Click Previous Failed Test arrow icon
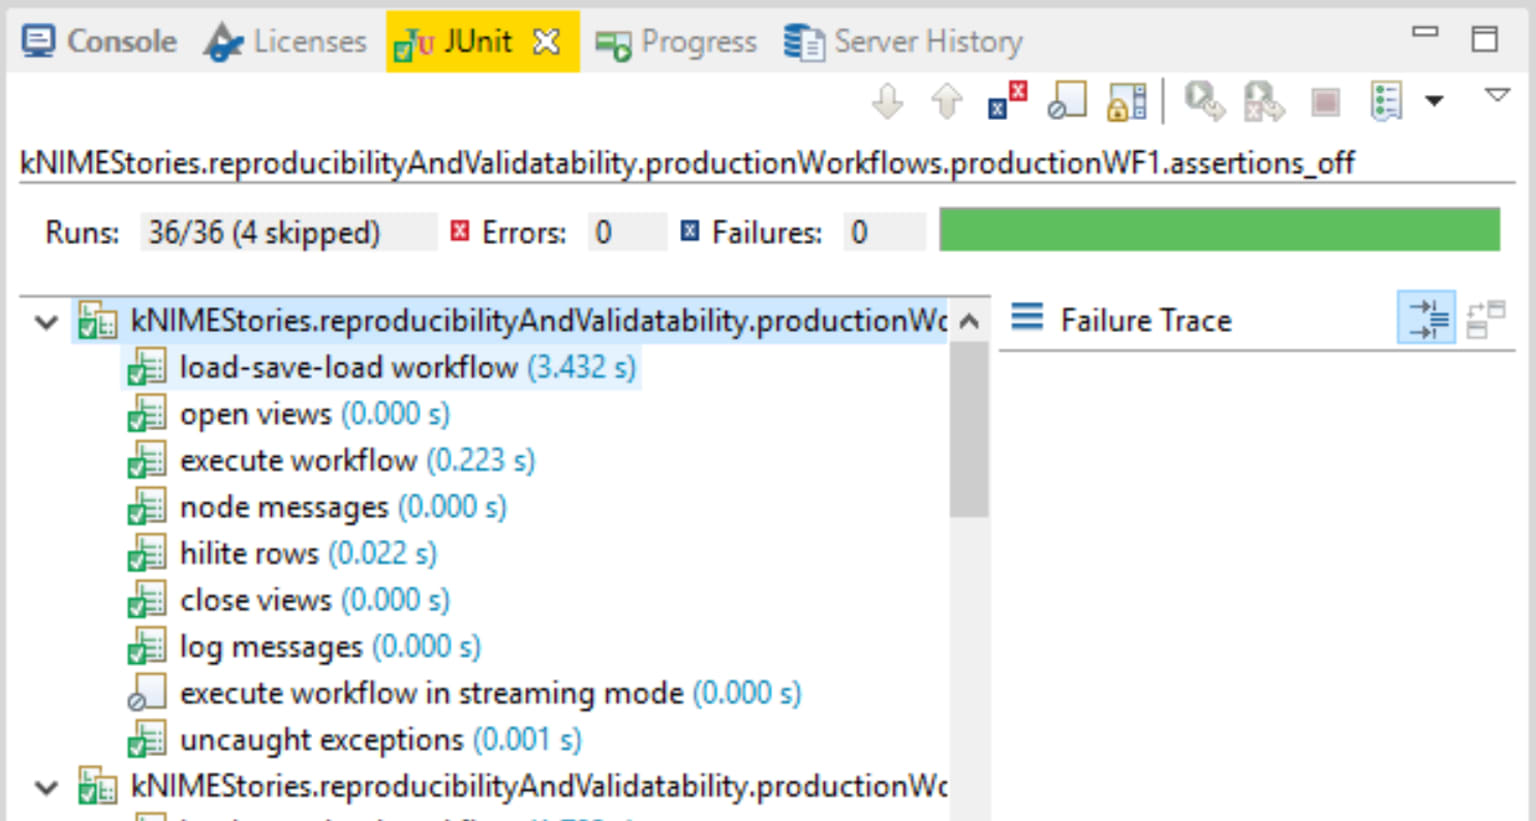Viewport: 1536px width, 821px height. (x=947, y=101)
